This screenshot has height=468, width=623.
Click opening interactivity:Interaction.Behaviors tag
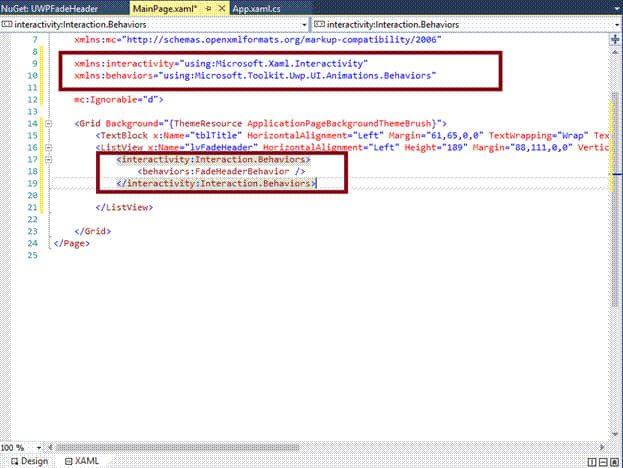point(213,159)
